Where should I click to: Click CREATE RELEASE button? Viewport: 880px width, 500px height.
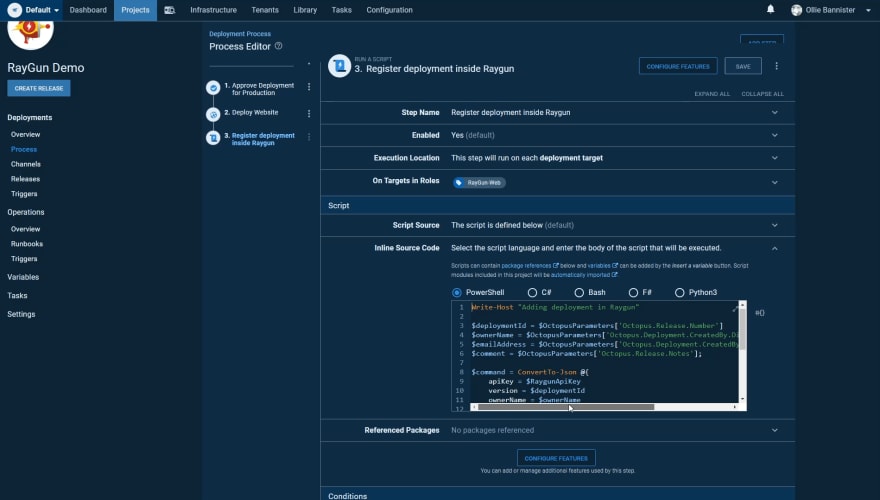39,88
